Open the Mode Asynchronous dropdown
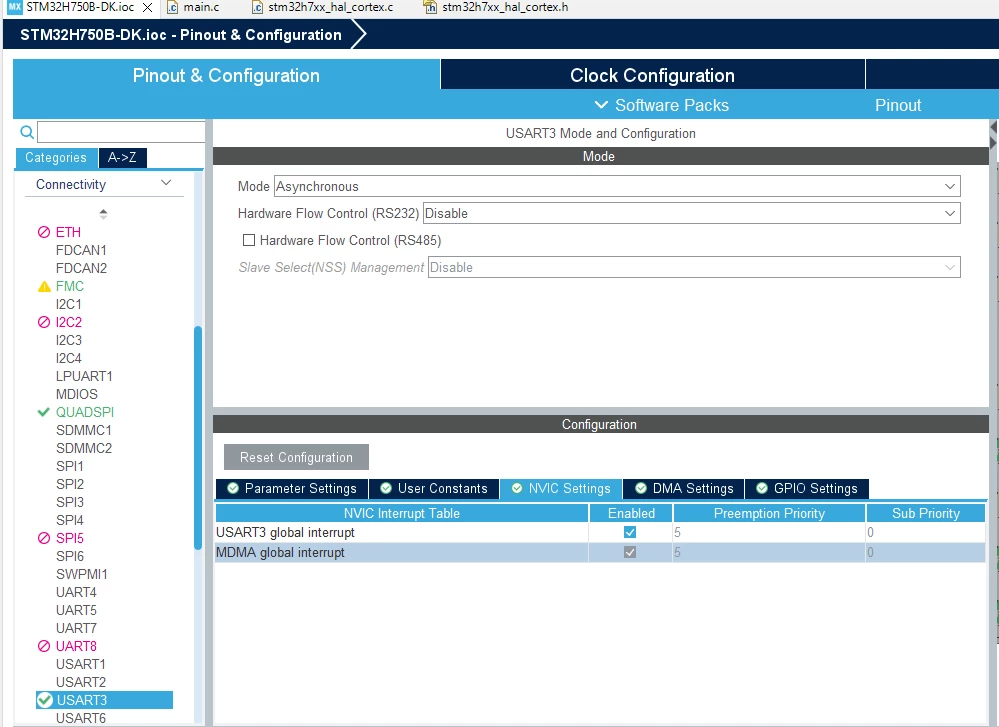Viewport: 999px width, 727px height. pyautogui.click(x=617, y=186)
